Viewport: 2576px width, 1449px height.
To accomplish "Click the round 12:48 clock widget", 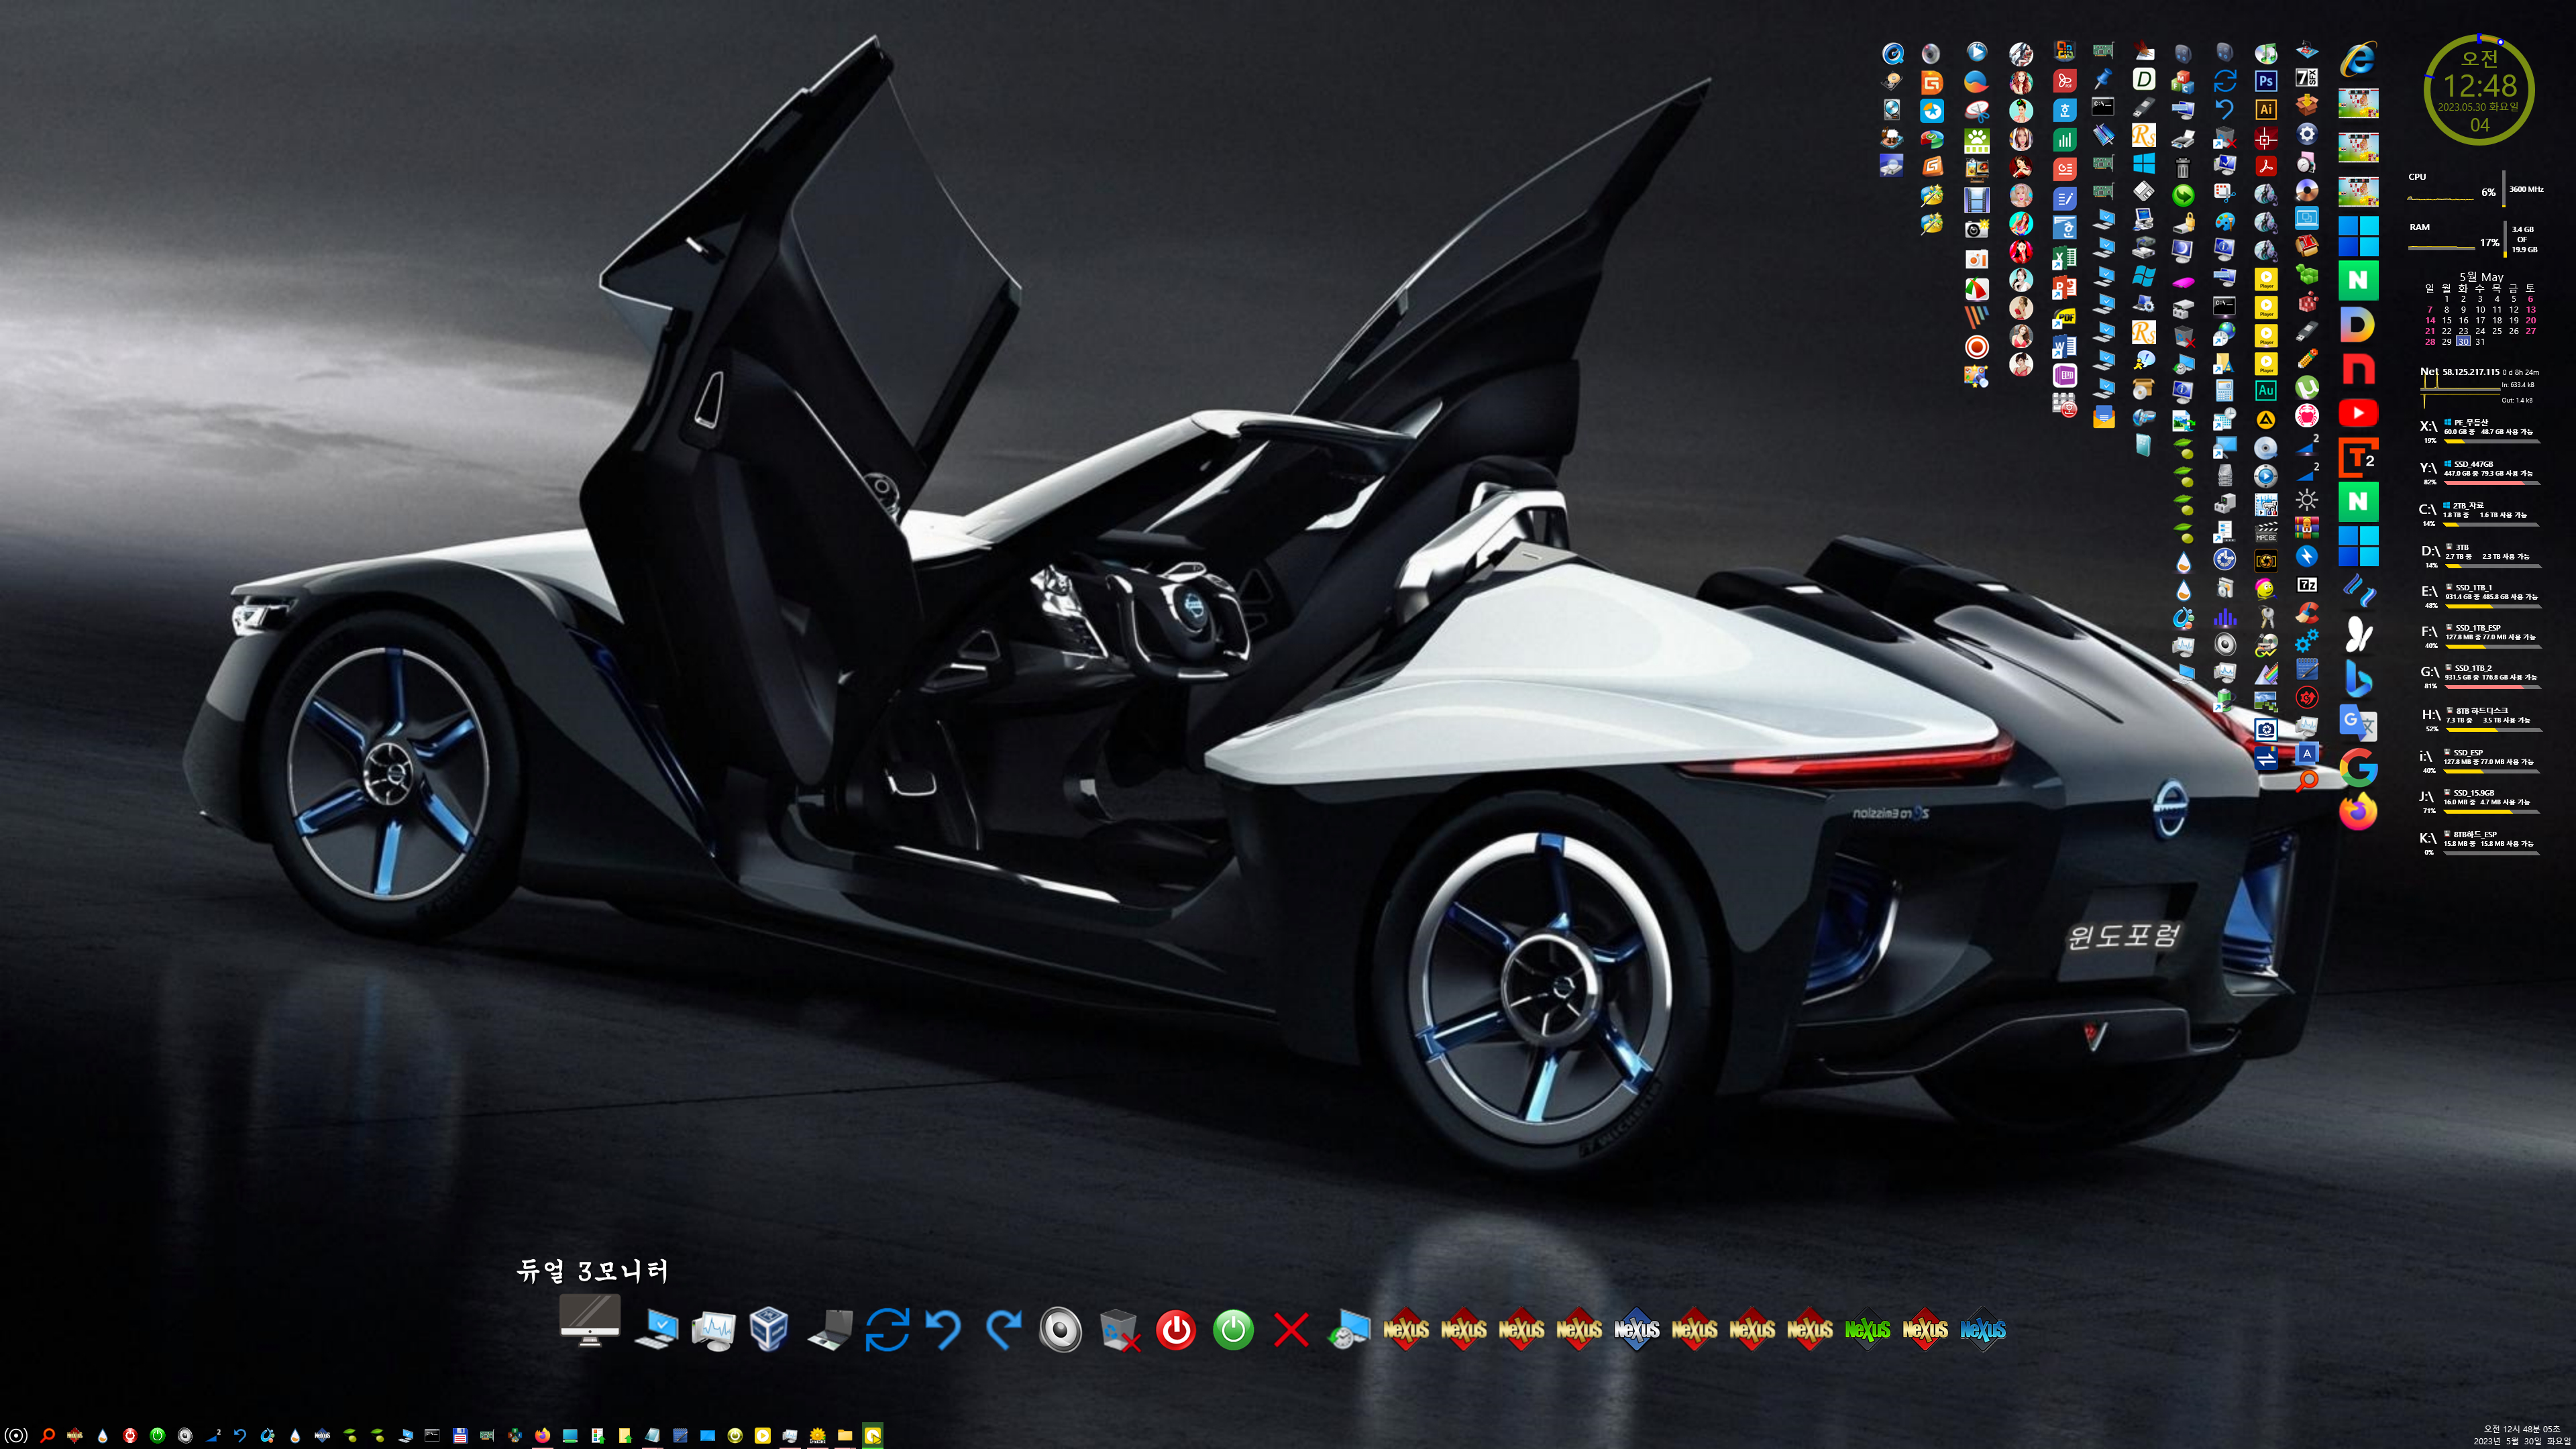I will tap(2480, 90).
